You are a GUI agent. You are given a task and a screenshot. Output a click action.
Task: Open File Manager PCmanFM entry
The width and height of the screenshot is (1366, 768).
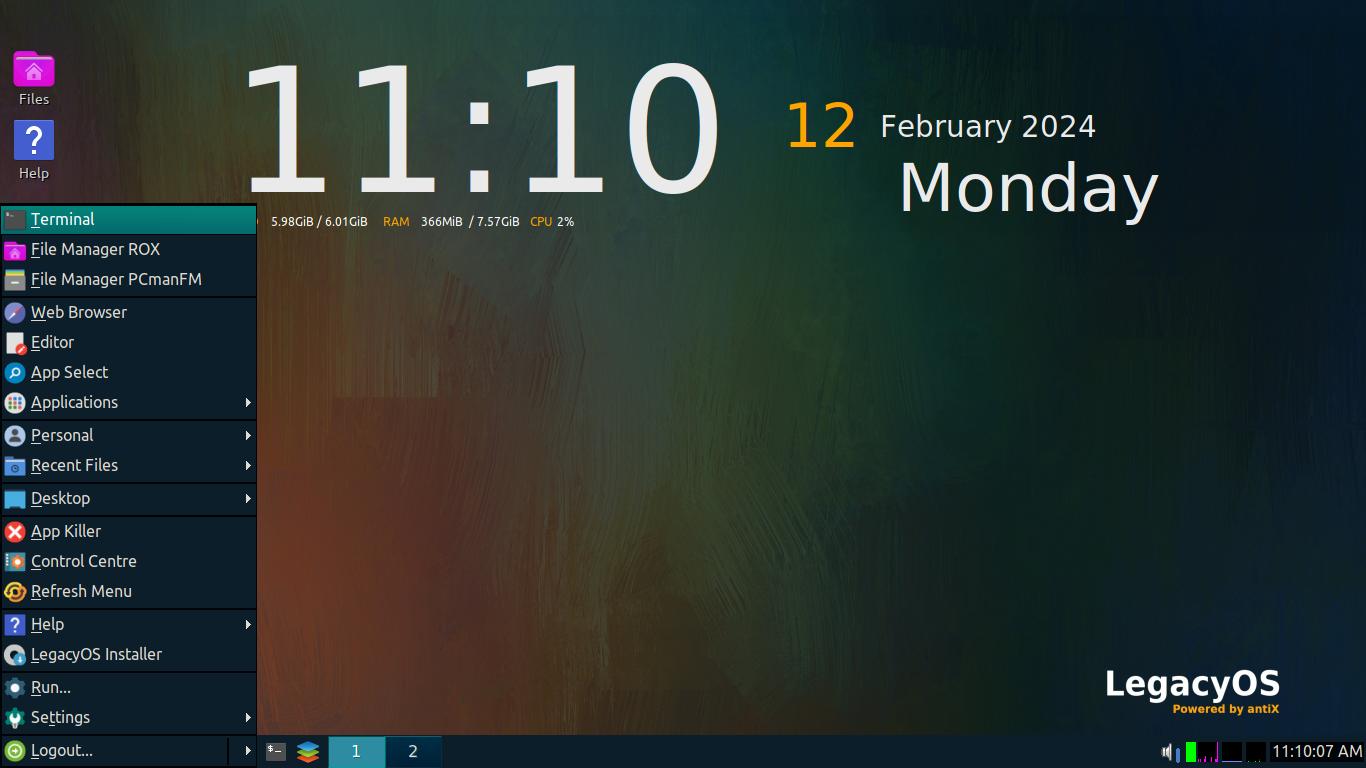[x=129, y=279]
